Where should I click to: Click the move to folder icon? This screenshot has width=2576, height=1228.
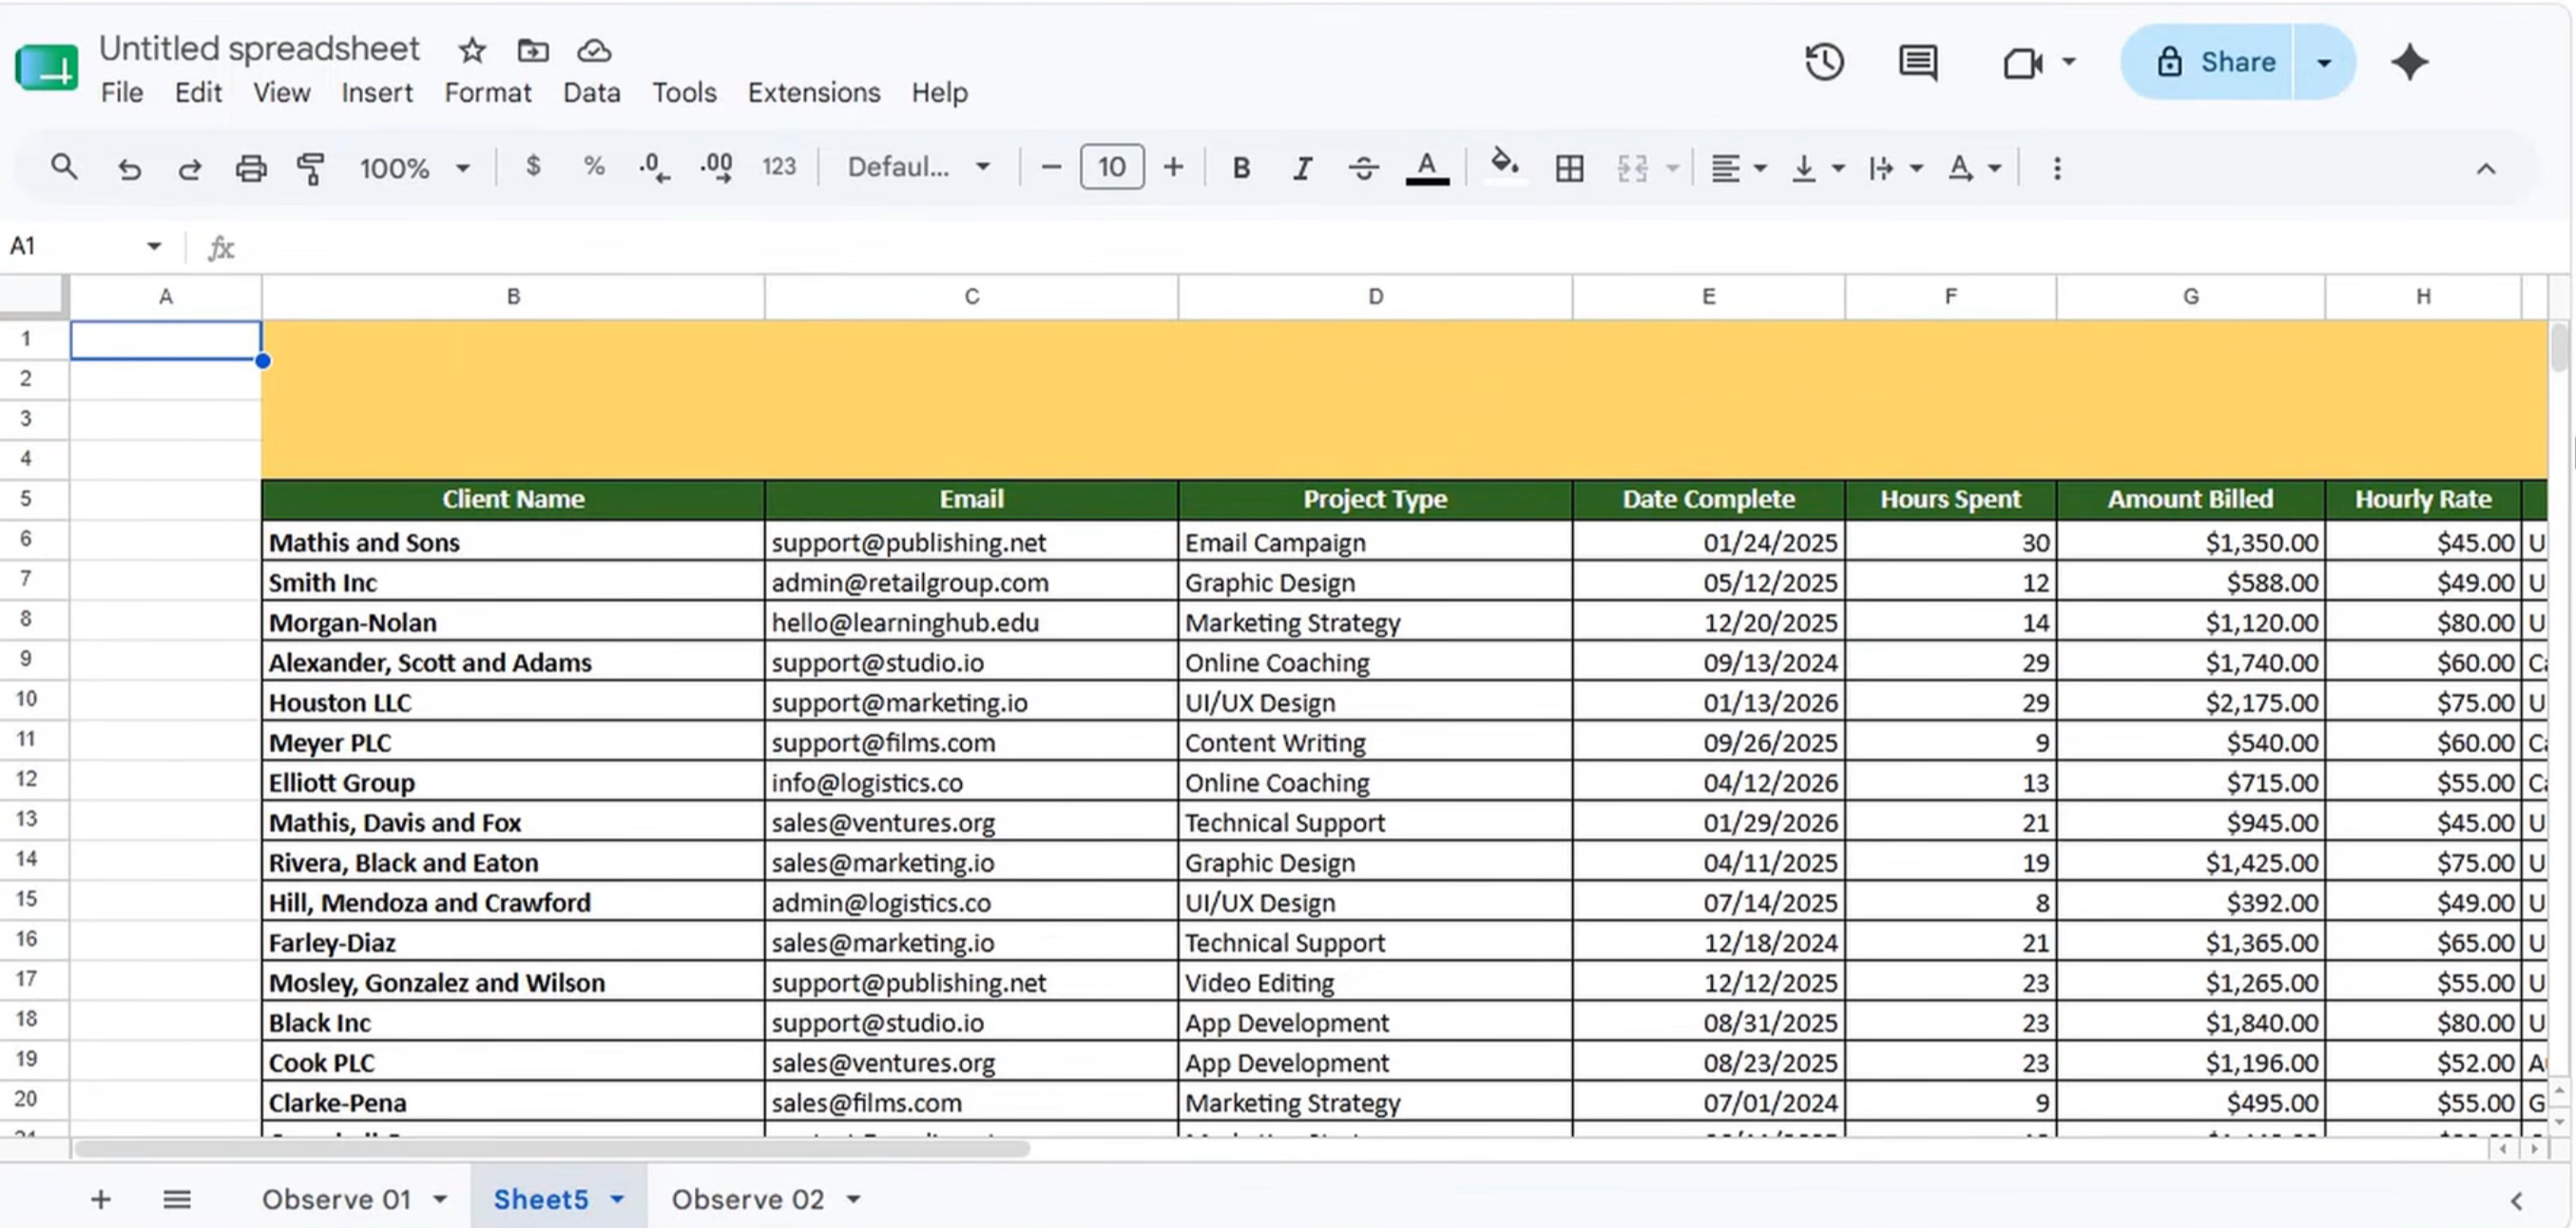[533, 50]
